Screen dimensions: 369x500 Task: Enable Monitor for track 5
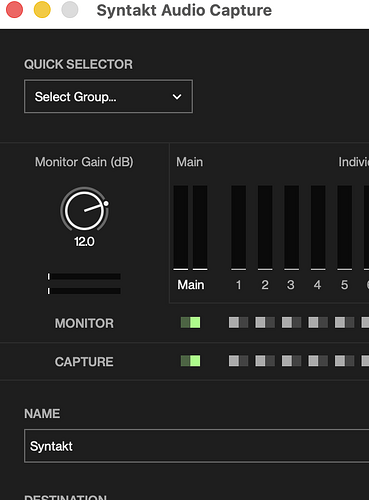pyautogui.click(x=344, y=322)
